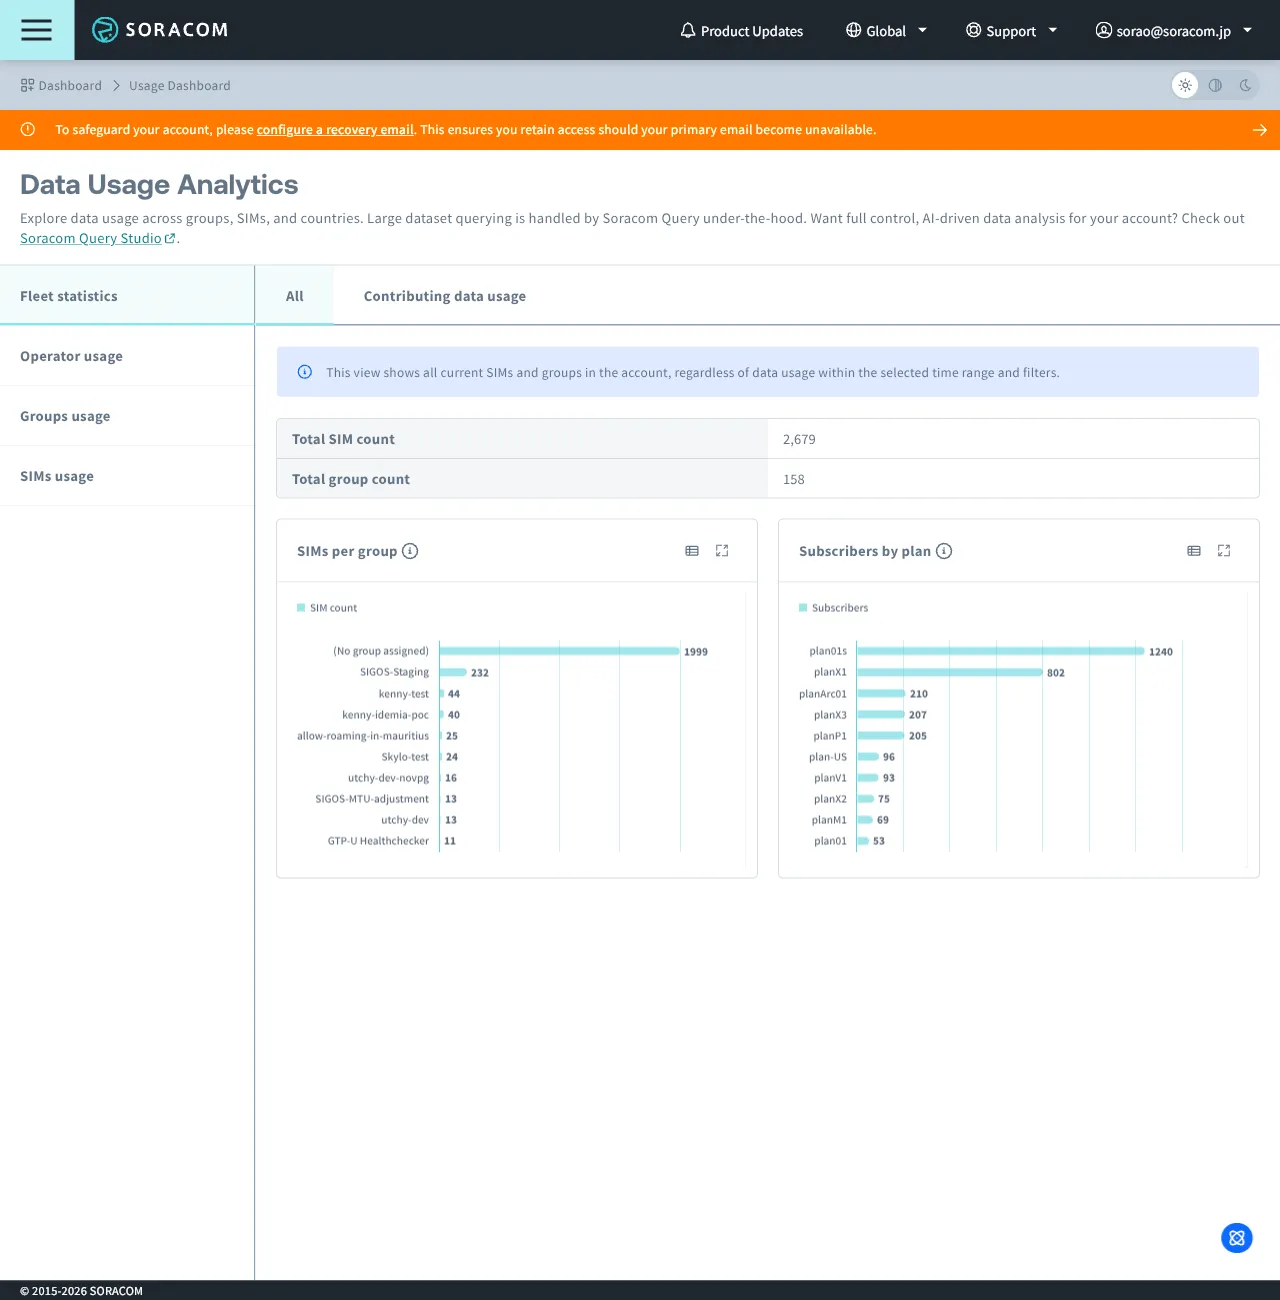
Task: Click the Soracom logo
Action: [x=160, y=30]
